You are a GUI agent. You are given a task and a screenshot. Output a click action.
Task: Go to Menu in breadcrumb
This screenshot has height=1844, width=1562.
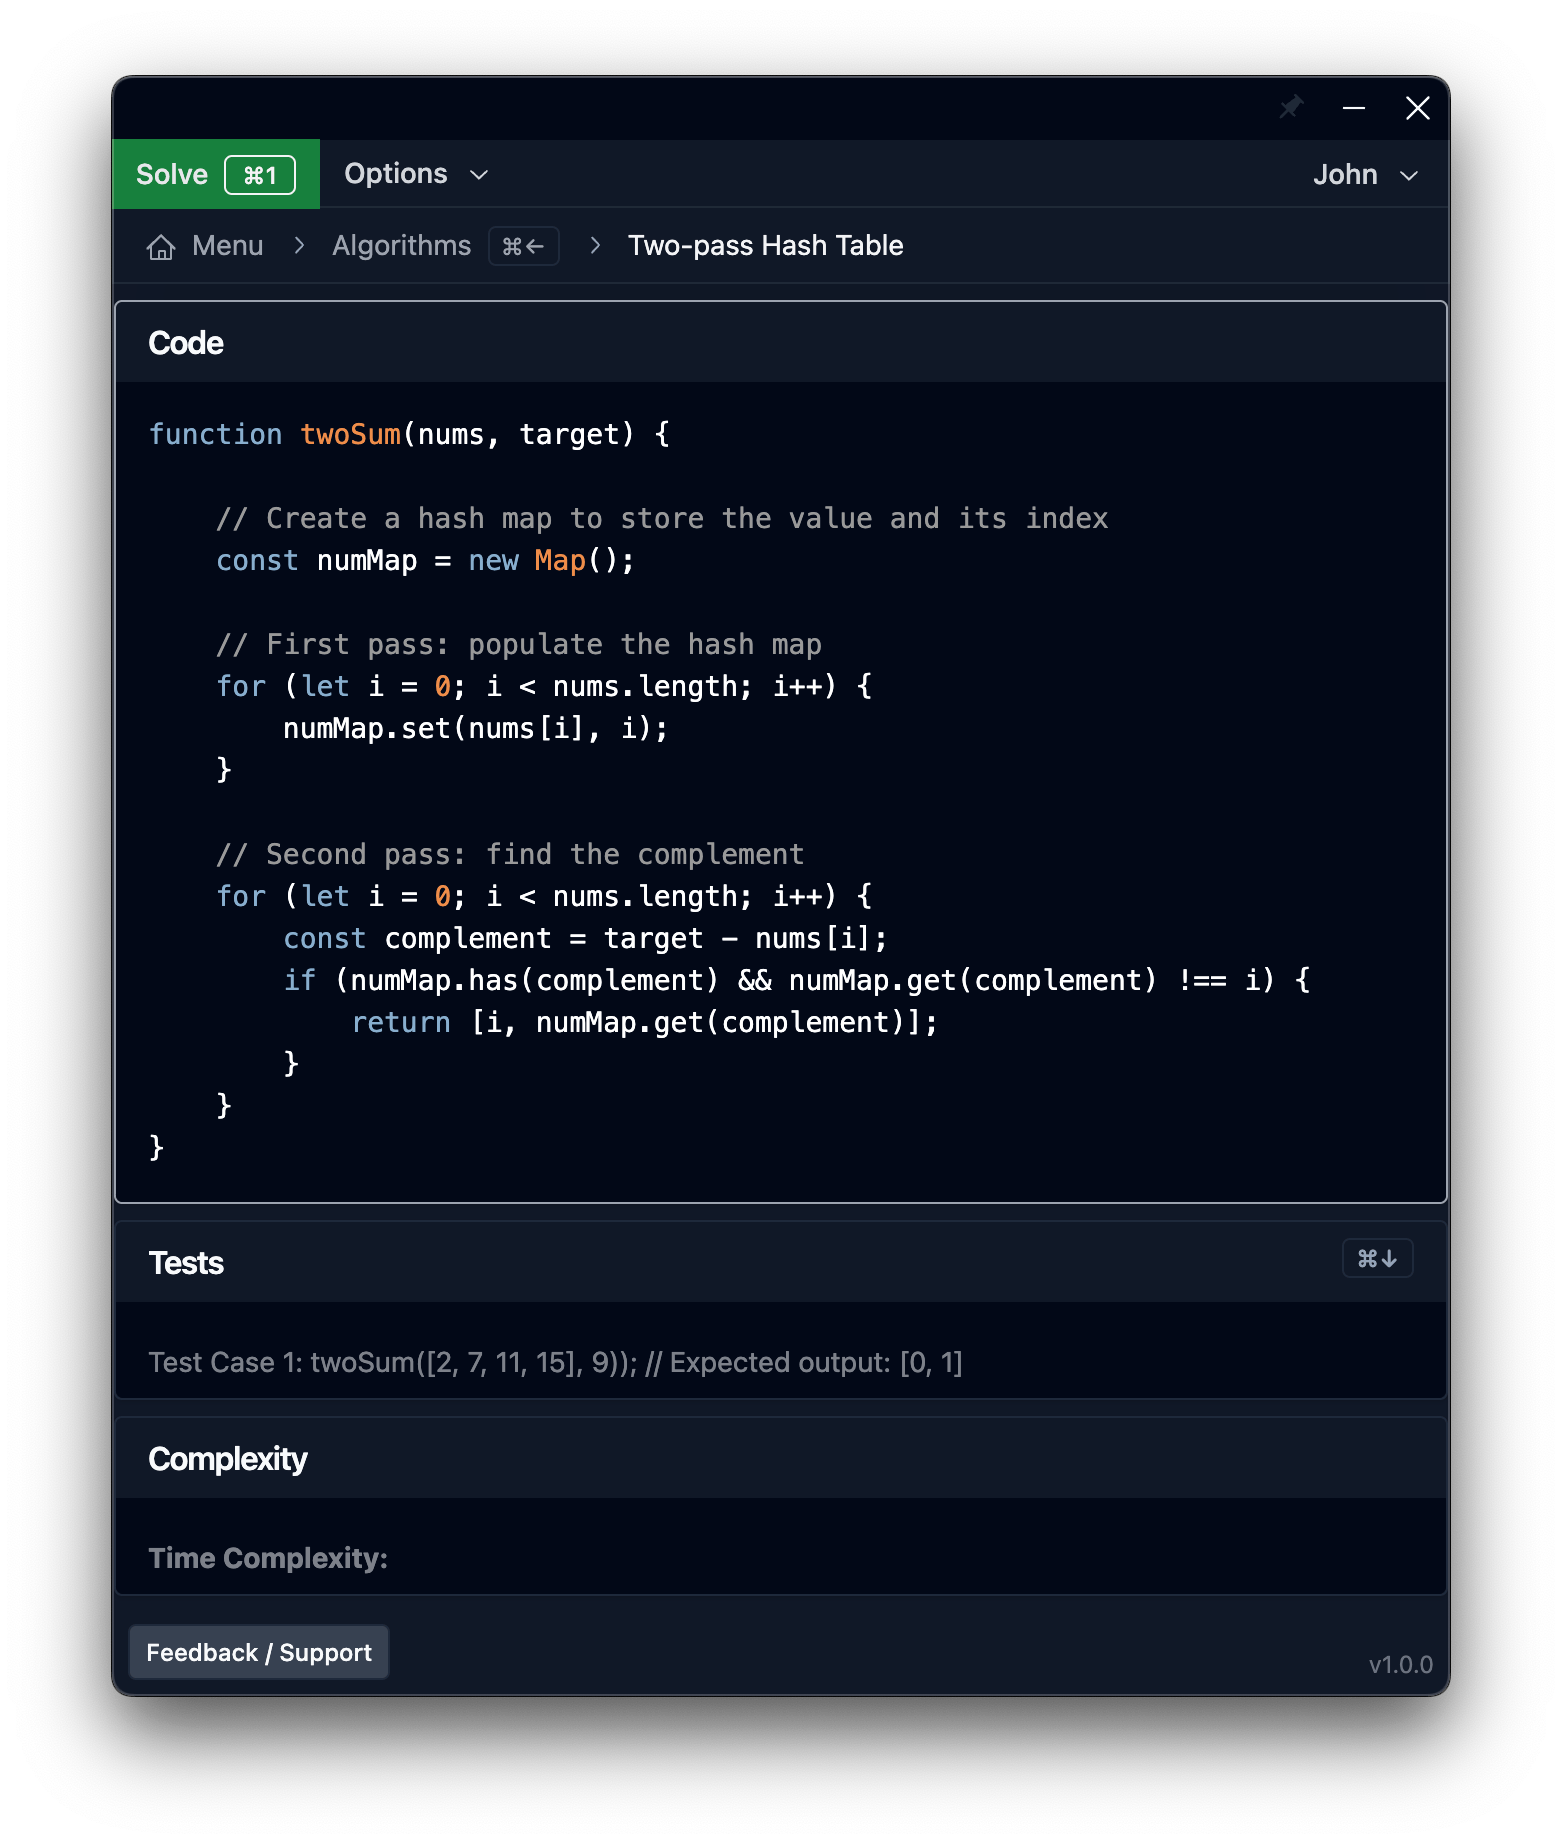pyautogui.click(x=227, y=246)
